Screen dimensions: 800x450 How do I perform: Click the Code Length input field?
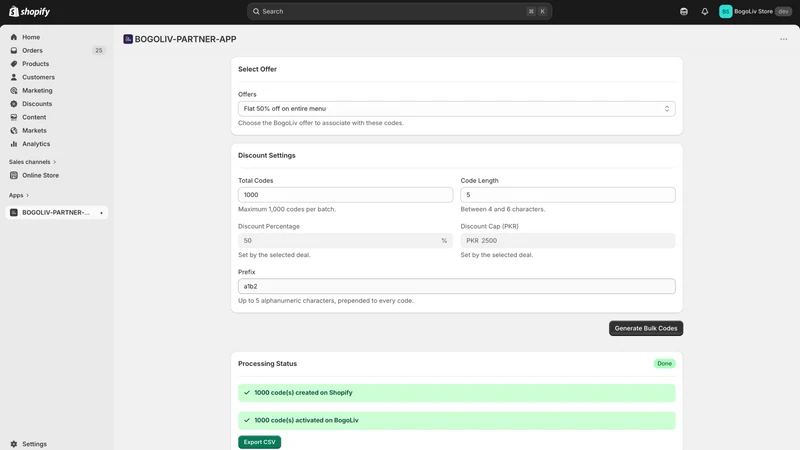568,195
